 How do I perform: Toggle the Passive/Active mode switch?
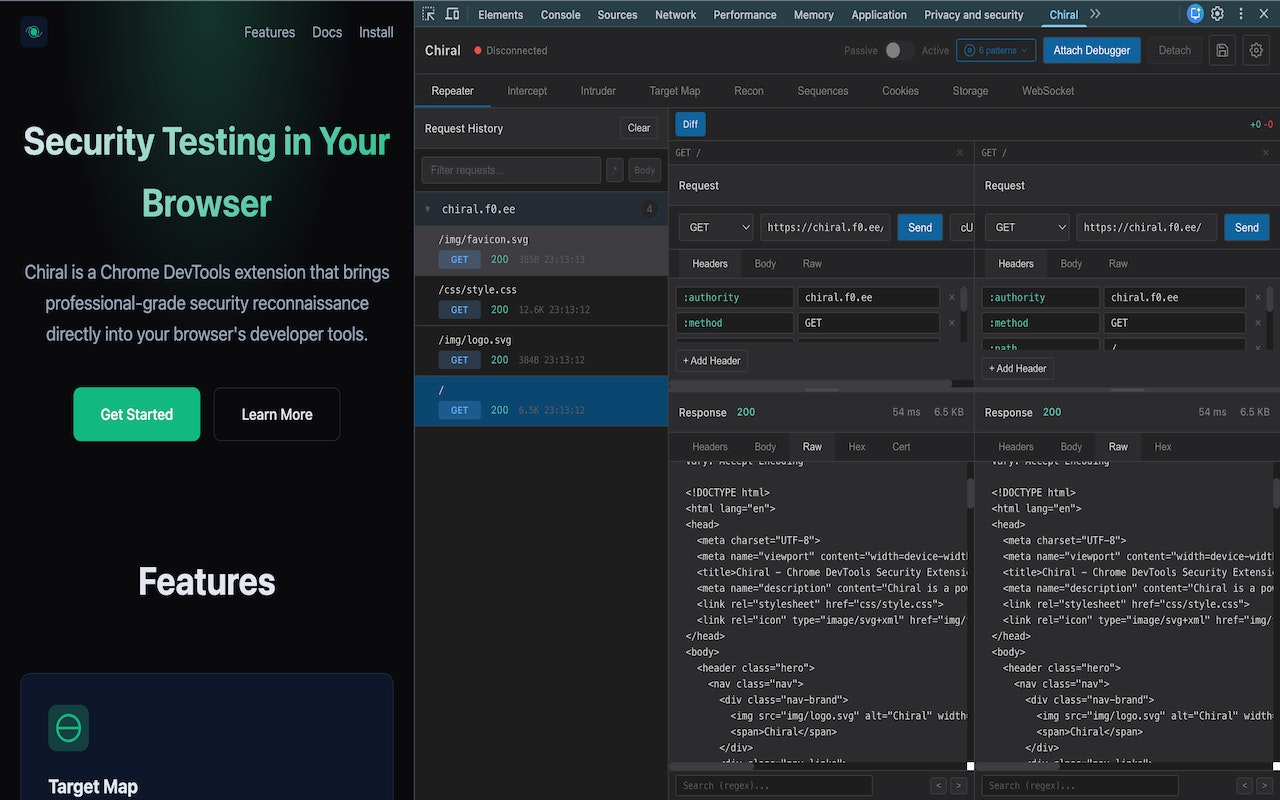tap(899, 51)
